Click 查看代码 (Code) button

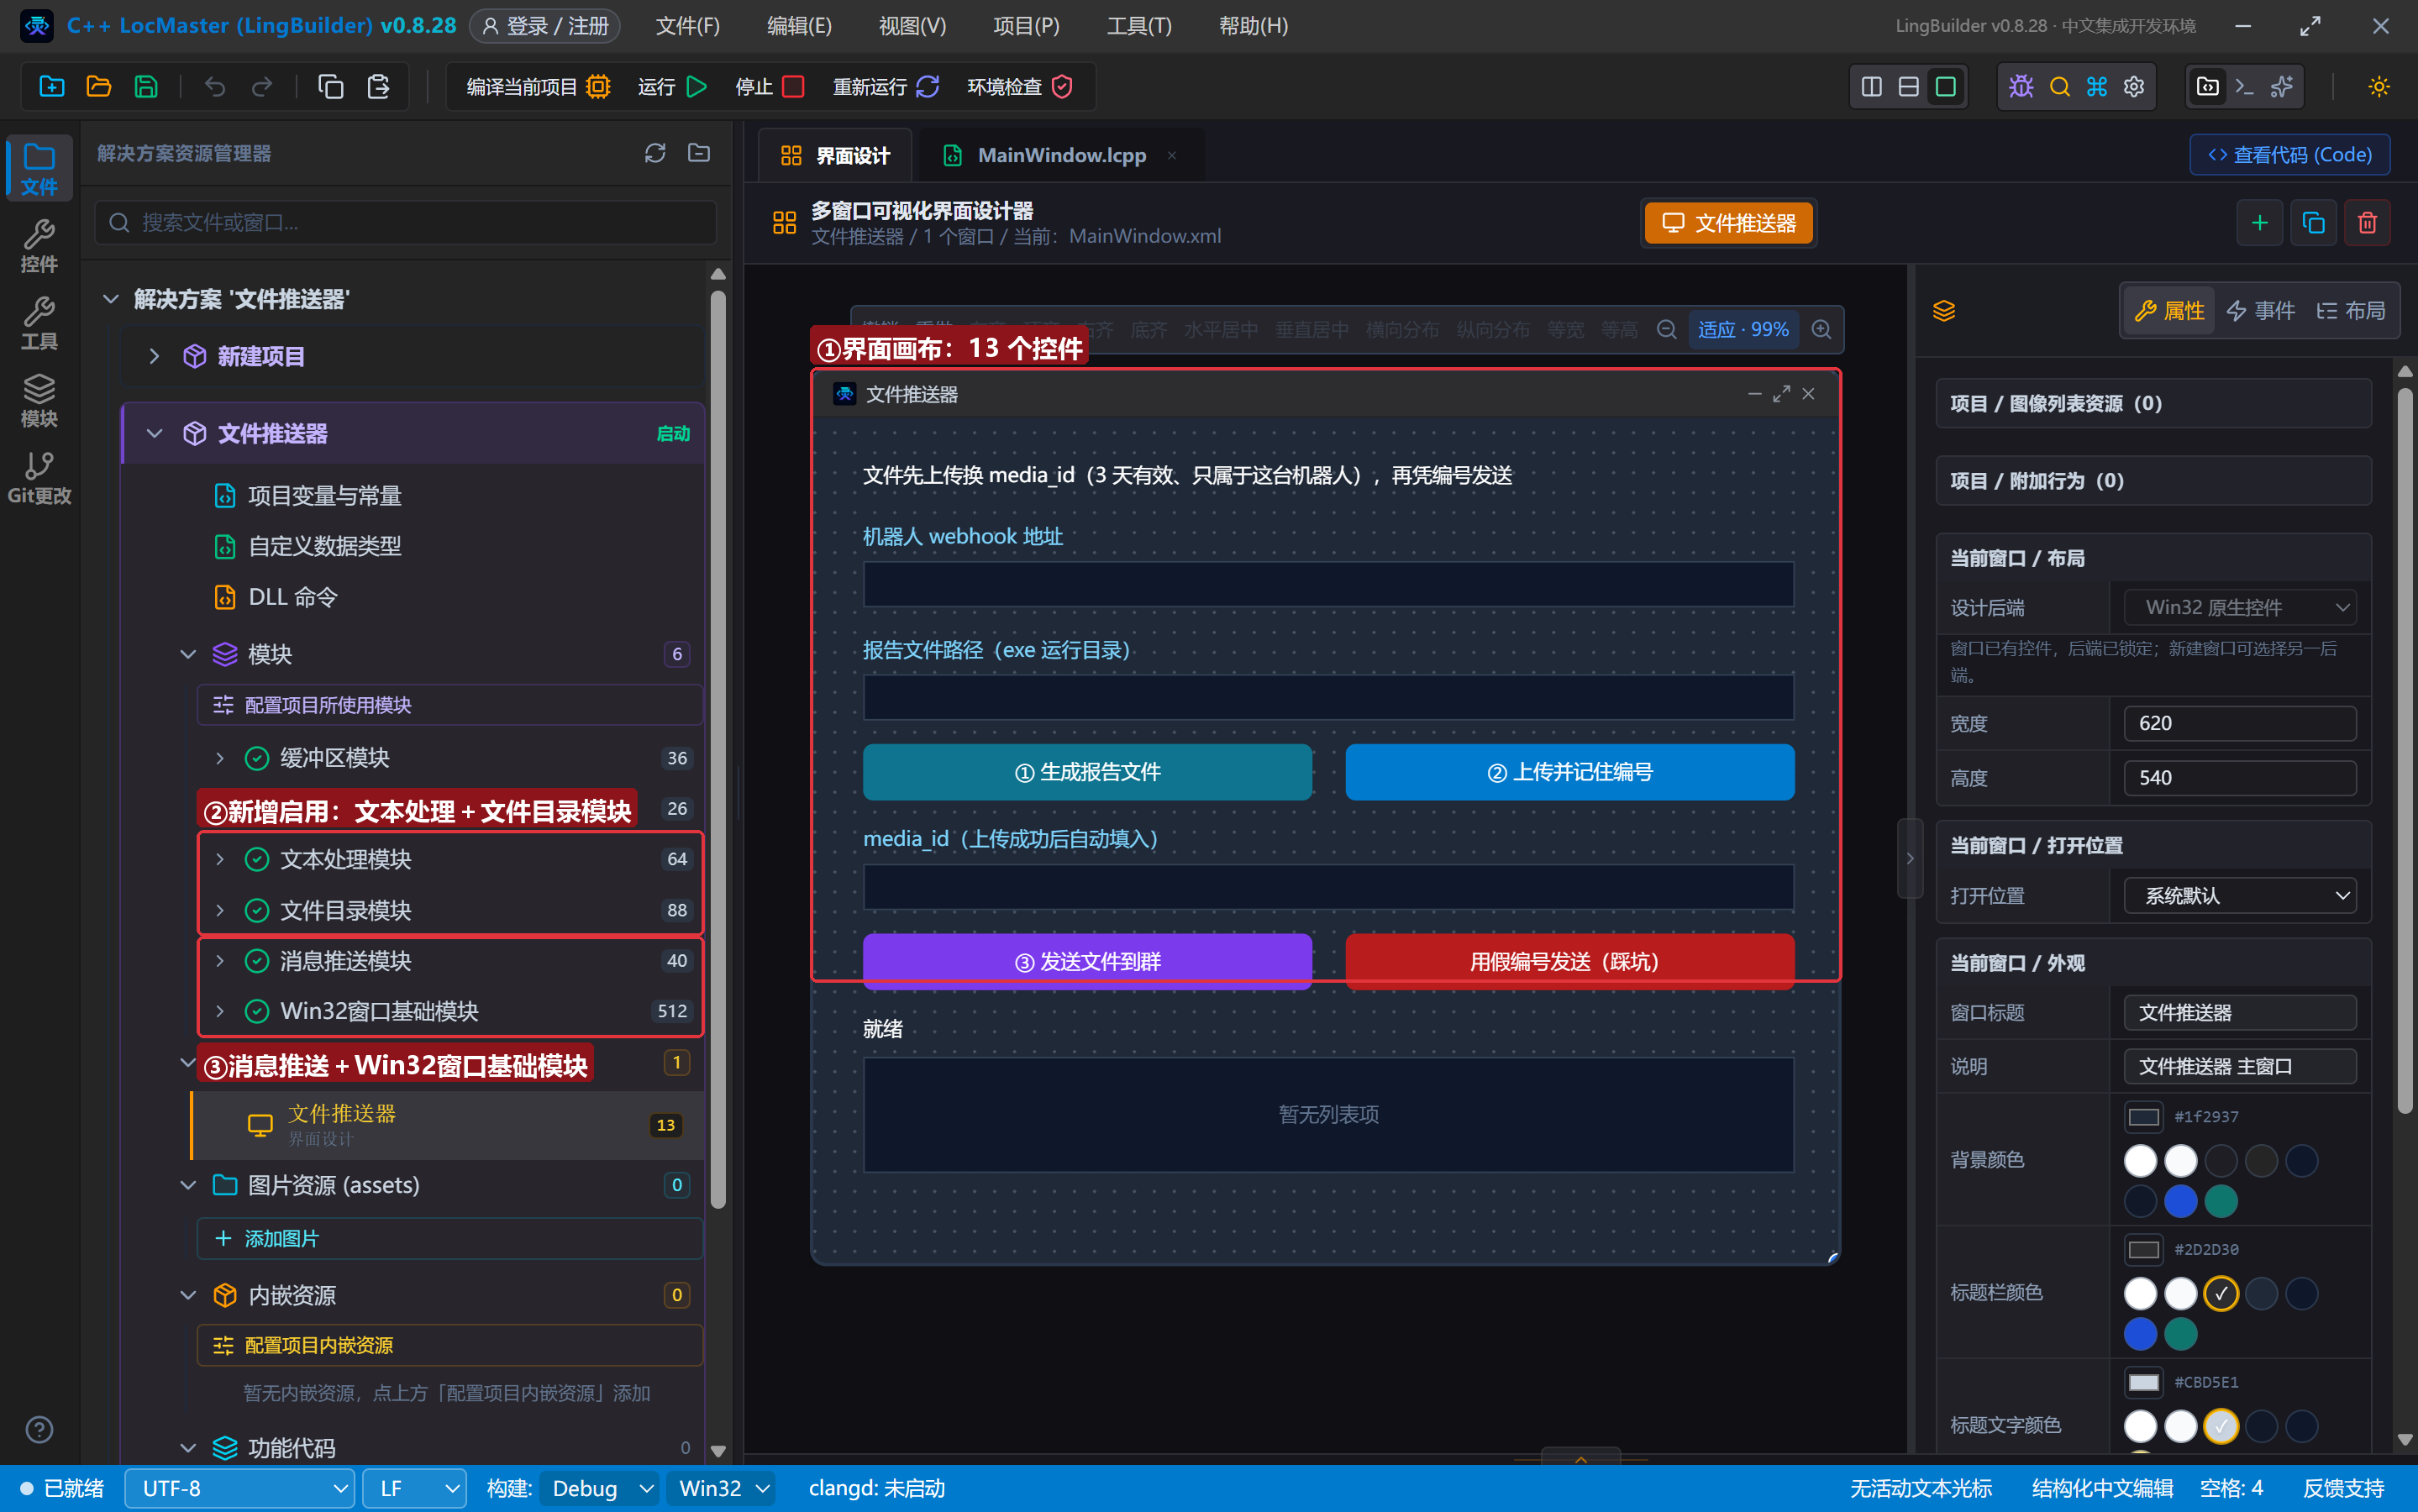2289,155
